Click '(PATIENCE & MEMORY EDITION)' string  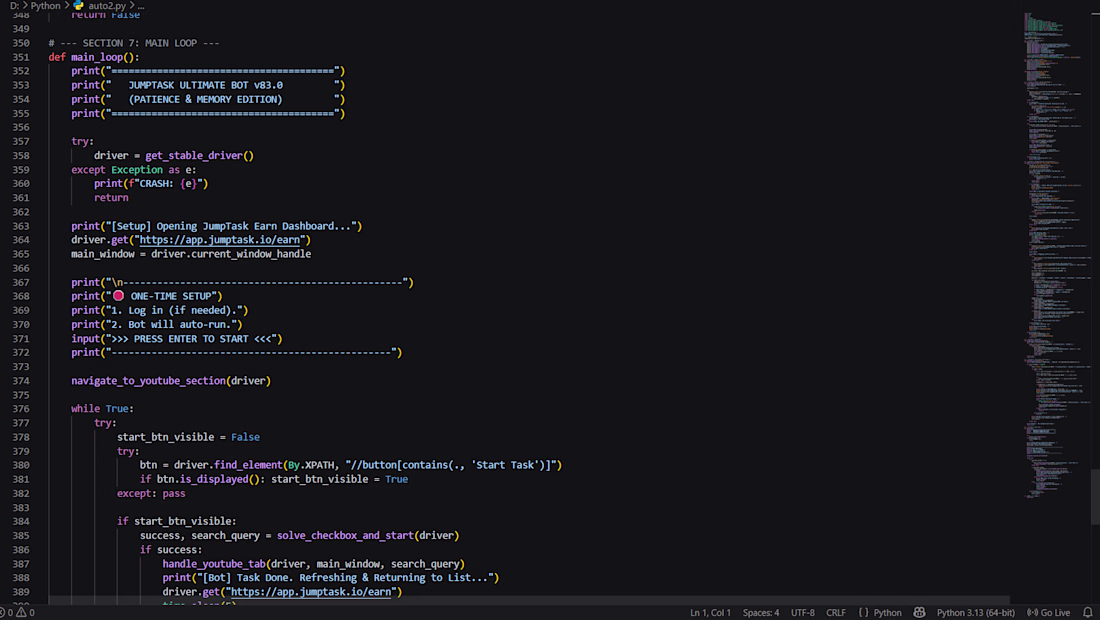[x=206, y=100]
